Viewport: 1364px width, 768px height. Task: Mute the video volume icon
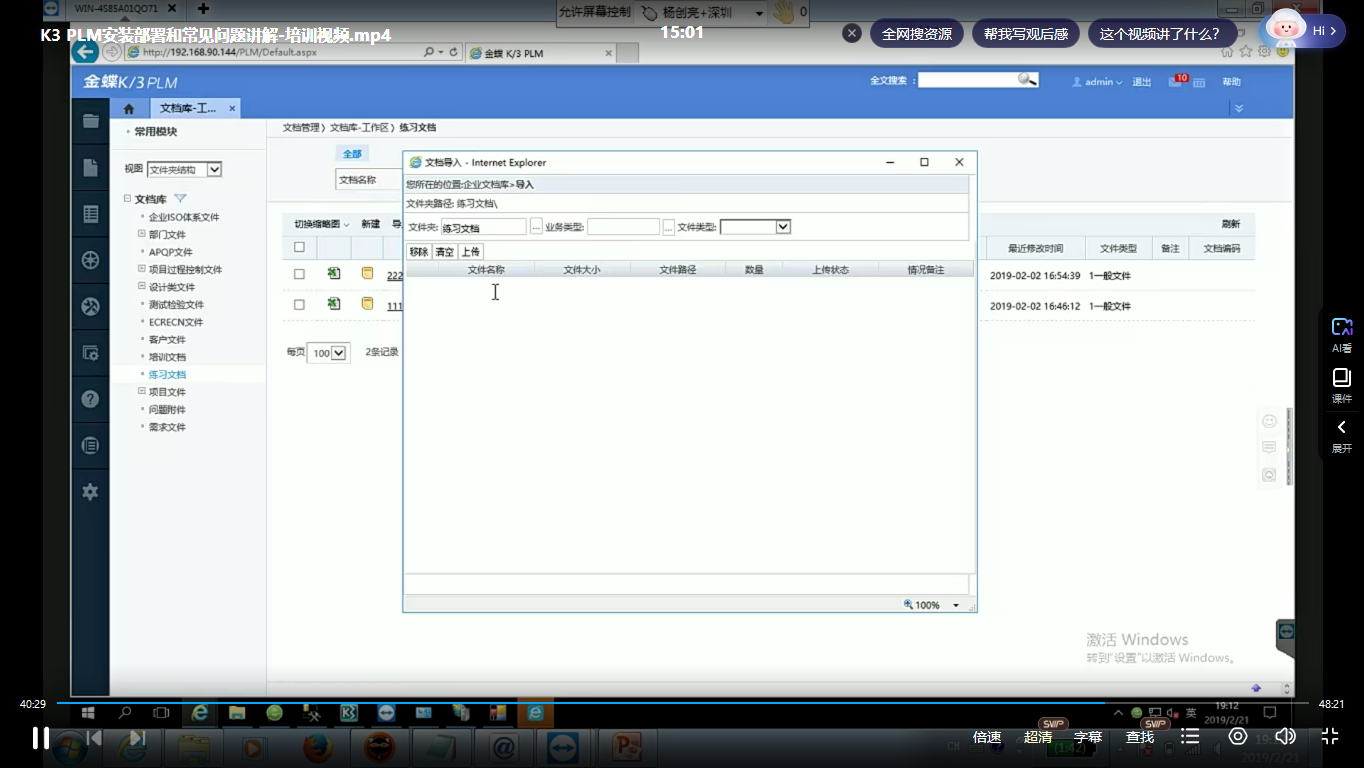[1285, 736]
